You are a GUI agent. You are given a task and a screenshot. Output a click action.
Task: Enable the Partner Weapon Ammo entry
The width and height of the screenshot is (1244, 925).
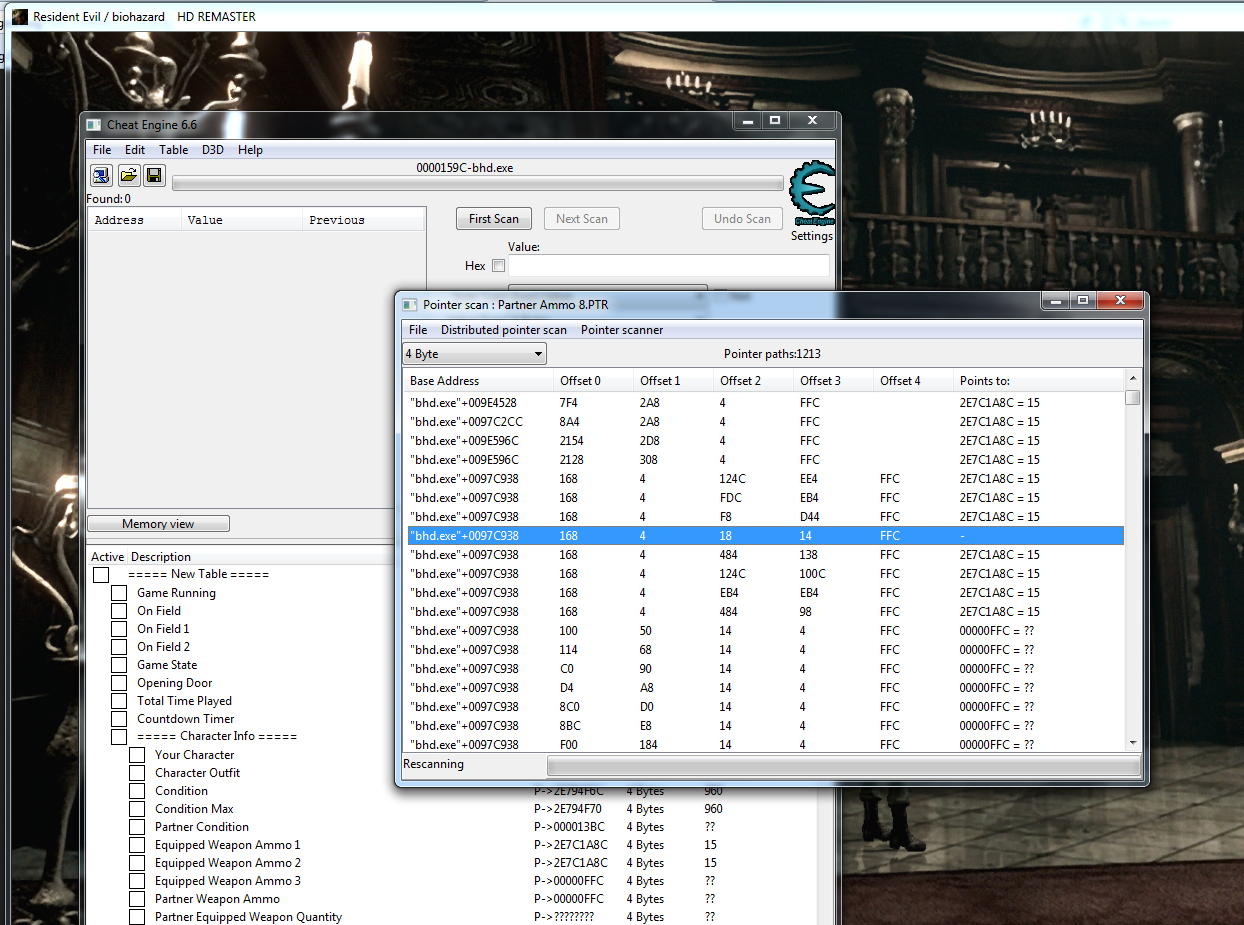pyautogui.click(x=137, y=899)
